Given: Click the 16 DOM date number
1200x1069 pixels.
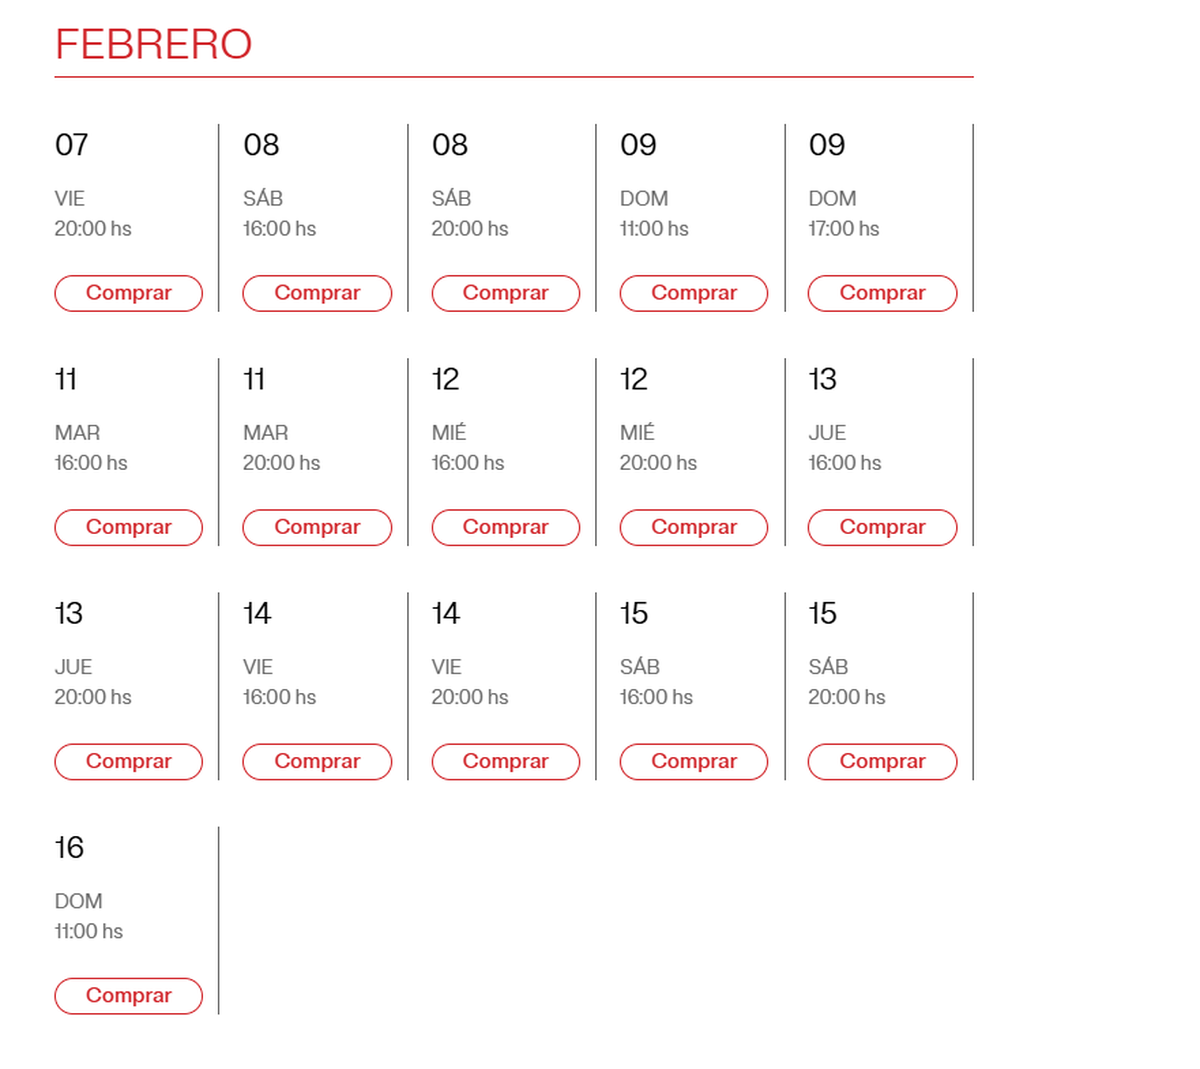Looking at the screenshot, I should pyautogui.click(x=69, y=848).
